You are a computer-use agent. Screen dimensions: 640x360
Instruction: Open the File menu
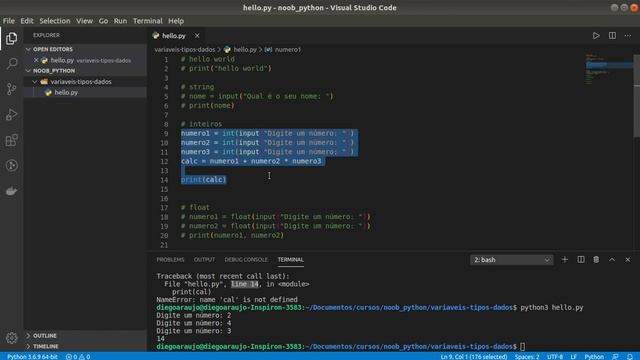tap(9, 21)
